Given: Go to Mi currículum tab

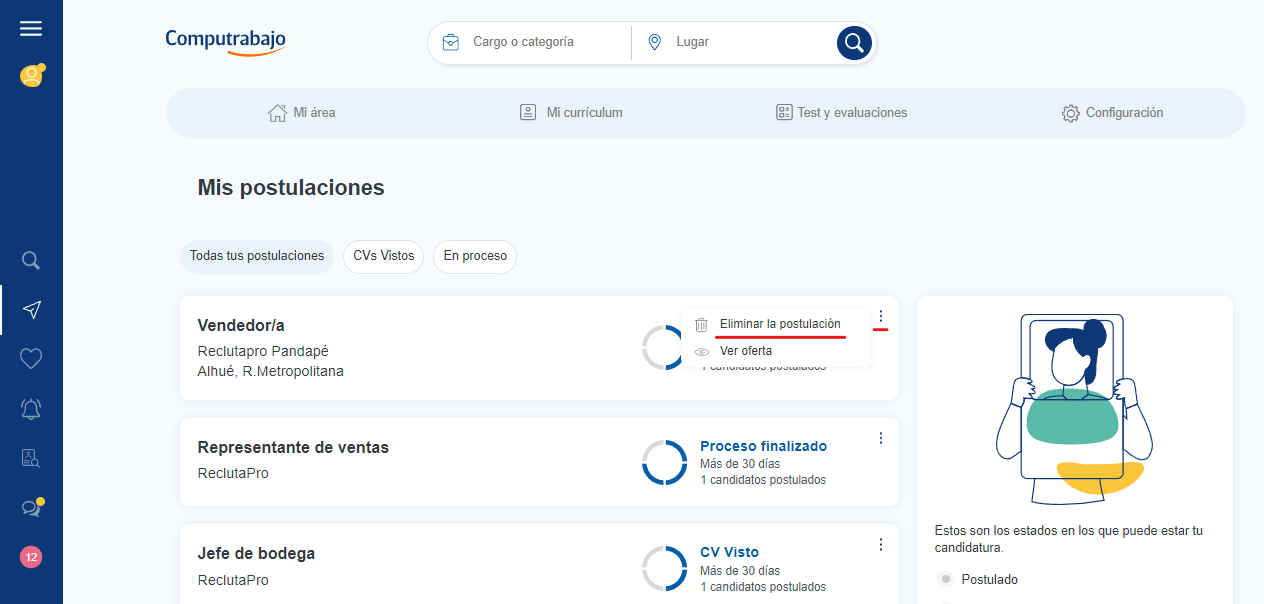Looking at the screenshot, I should (571, 113).
